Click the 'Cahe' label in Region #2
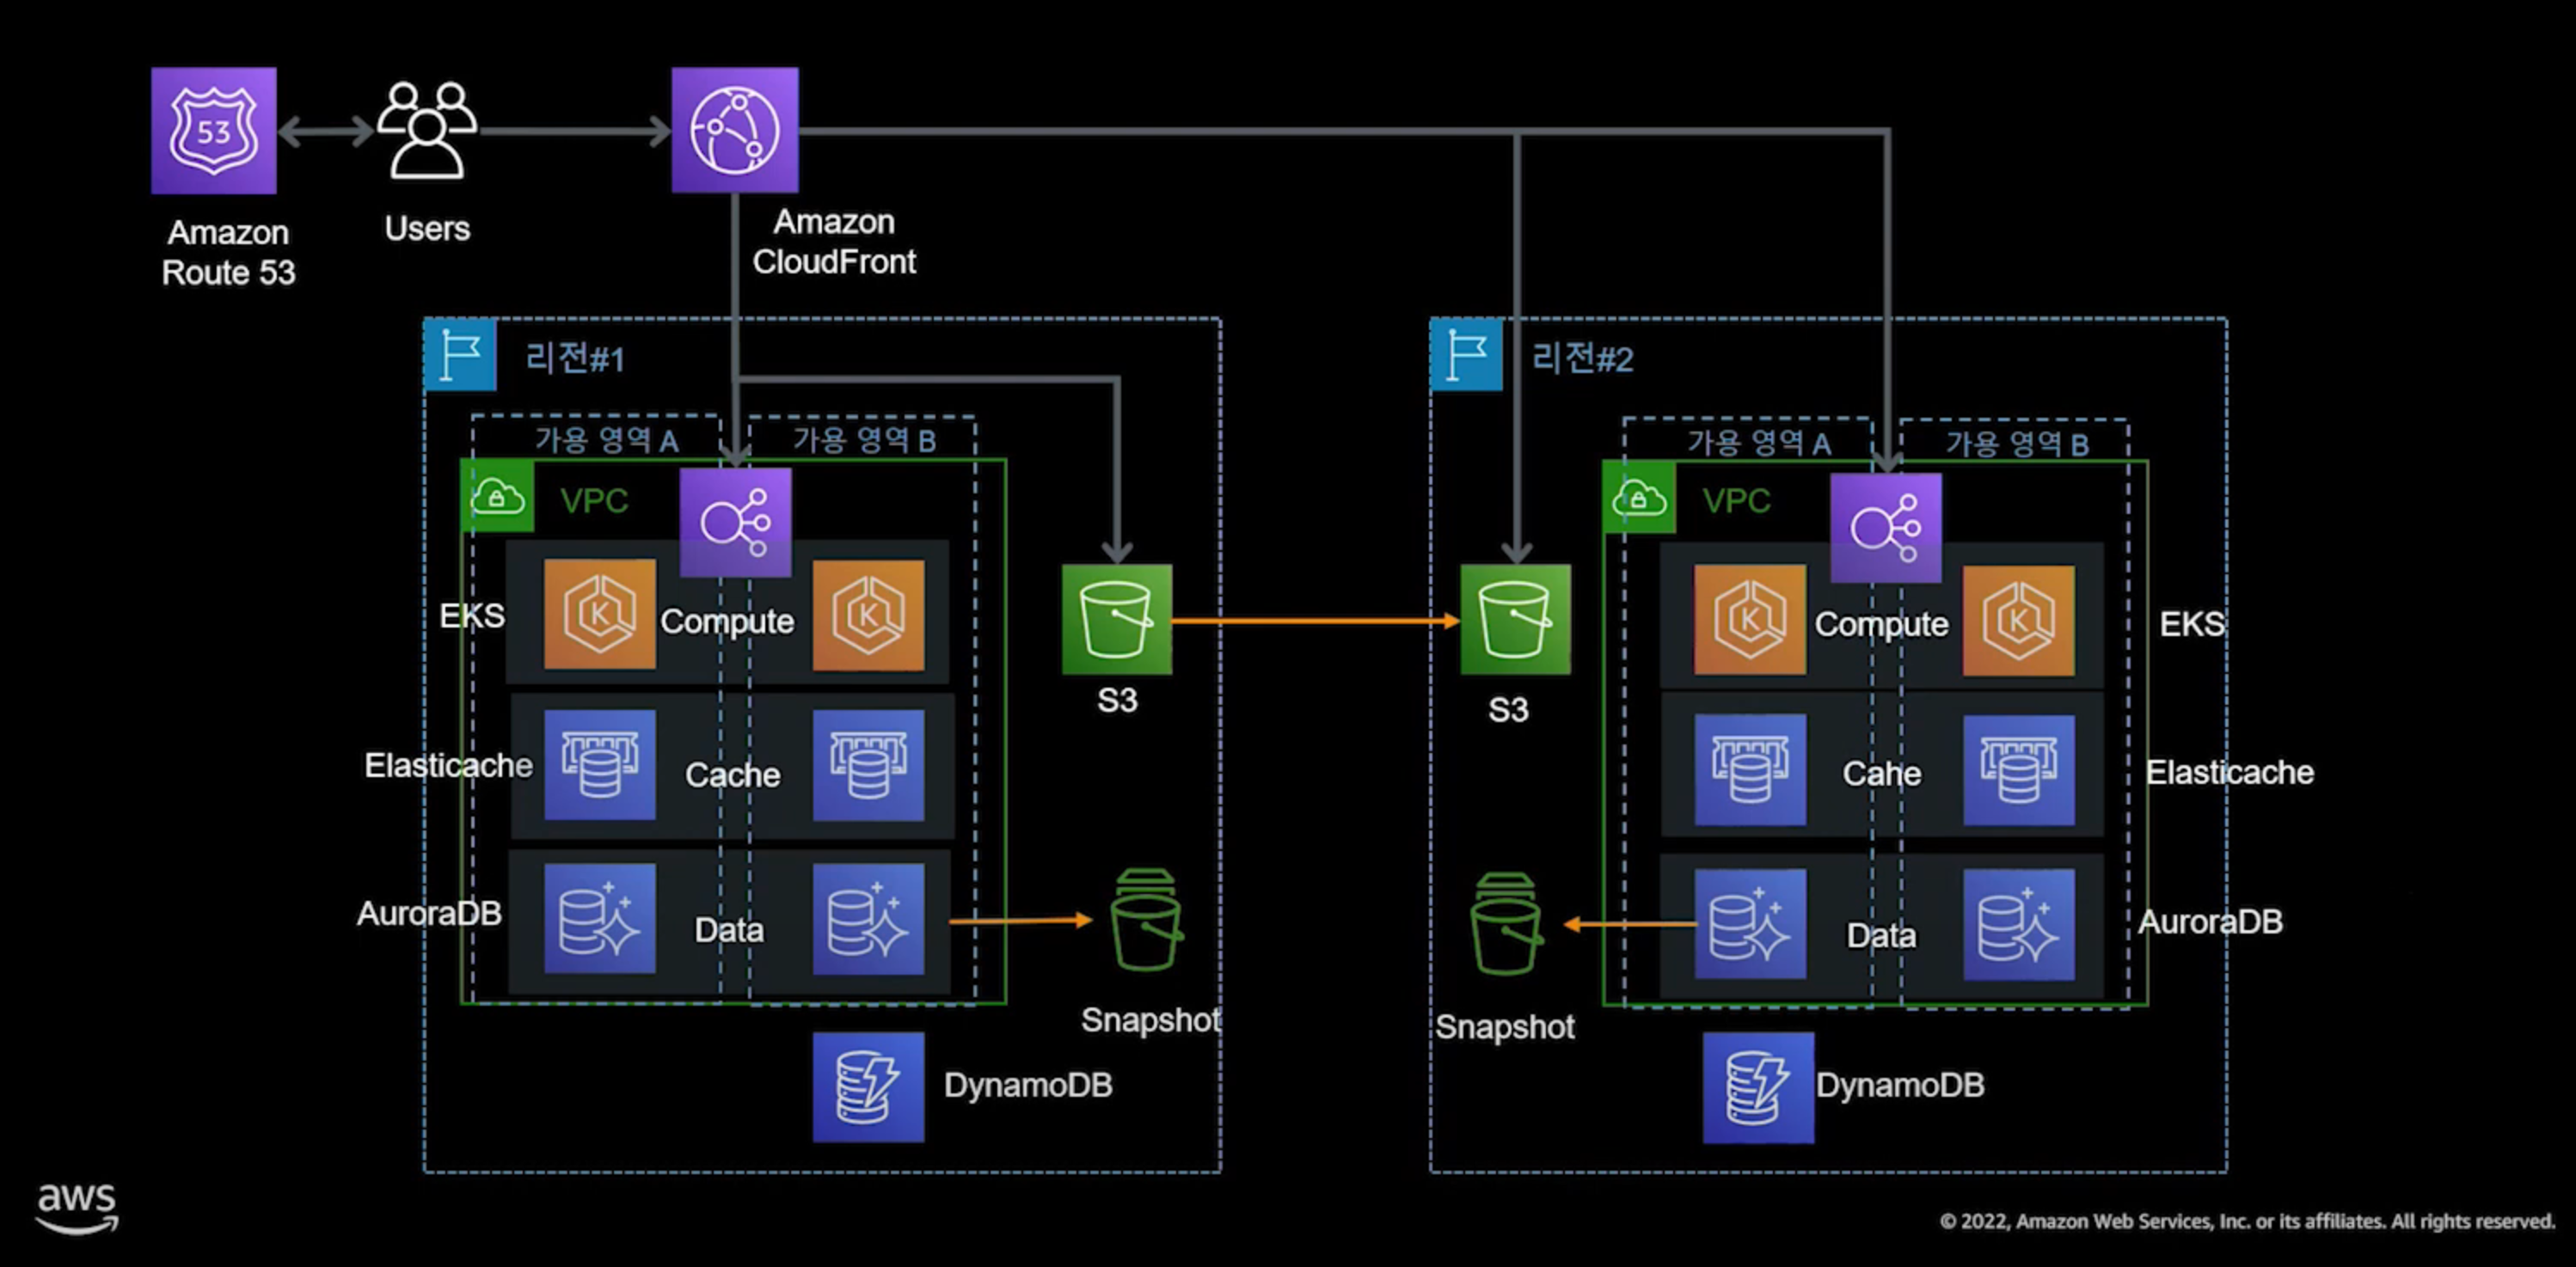 click(x=1881, y=773)
